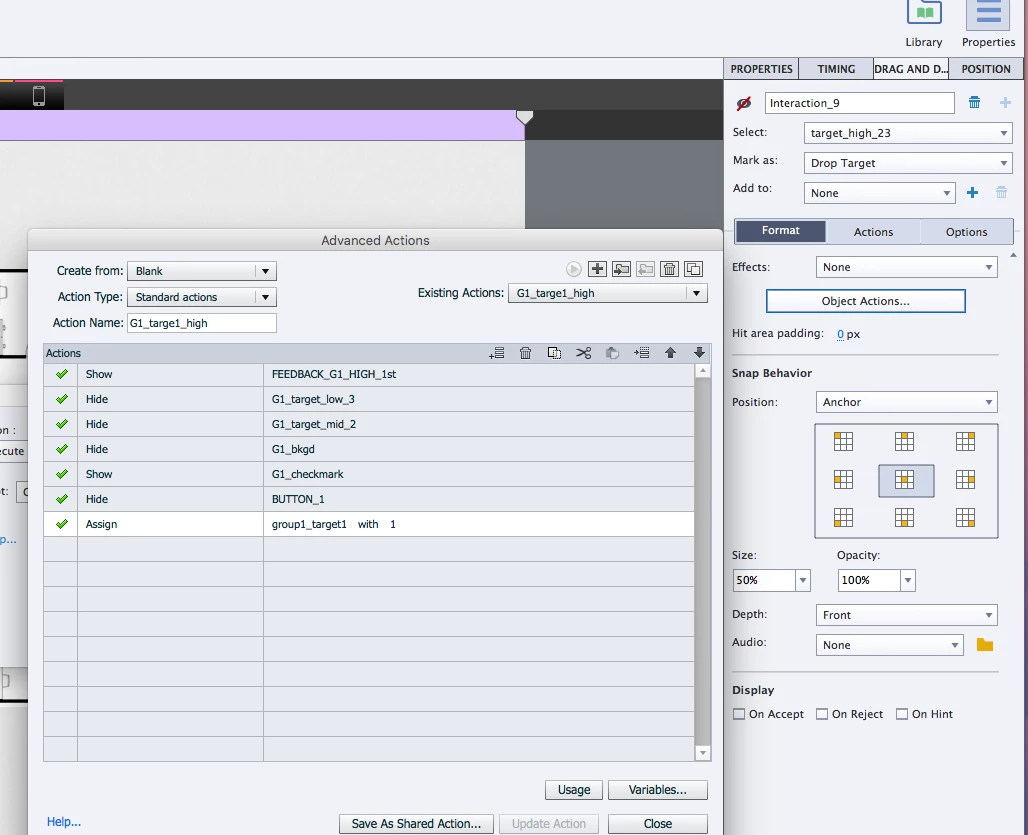Open the Depth Front dropdown

pyautogui.click(x=907, y=615)
